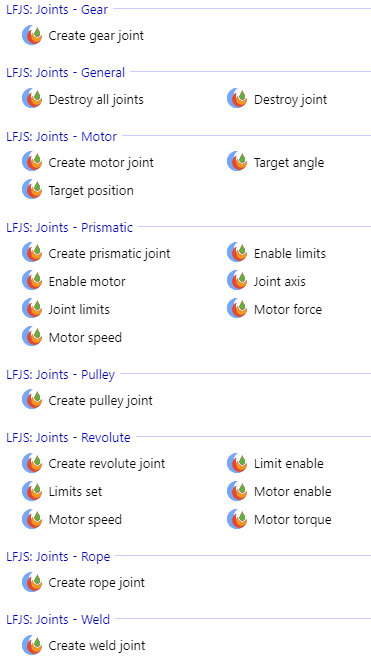Select the Target position action
Screen dimensions: 371x671
(91, 190)
